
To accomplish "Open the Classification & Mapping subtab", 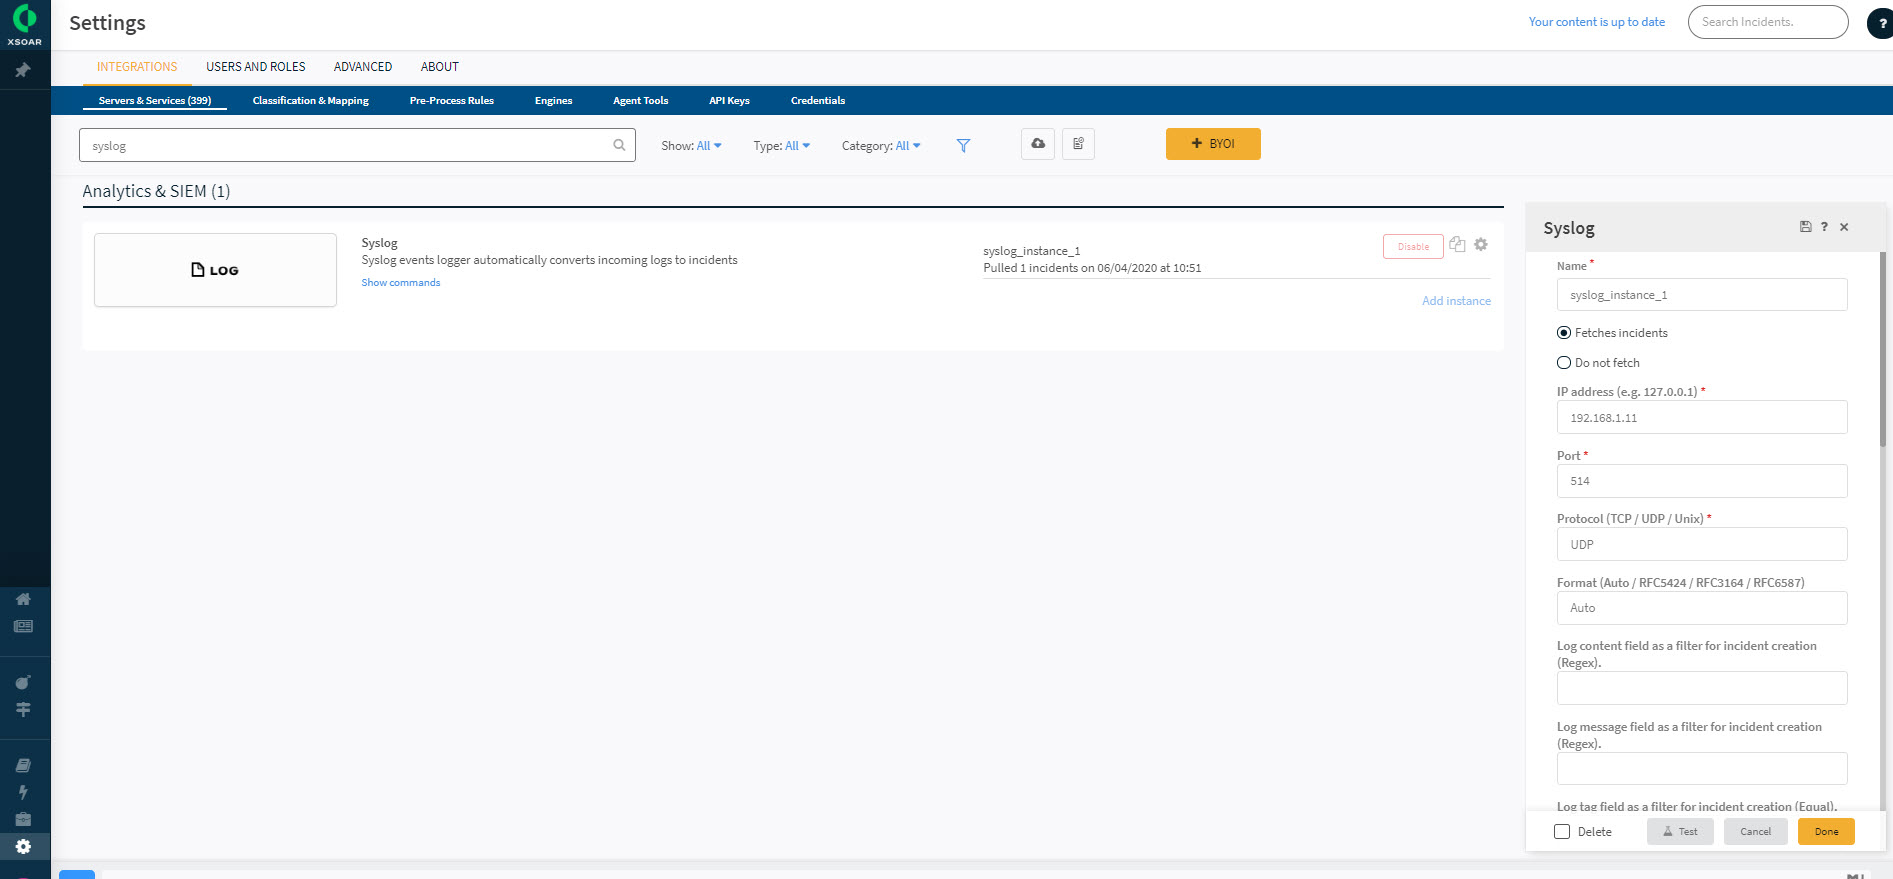I will point(311,101).
